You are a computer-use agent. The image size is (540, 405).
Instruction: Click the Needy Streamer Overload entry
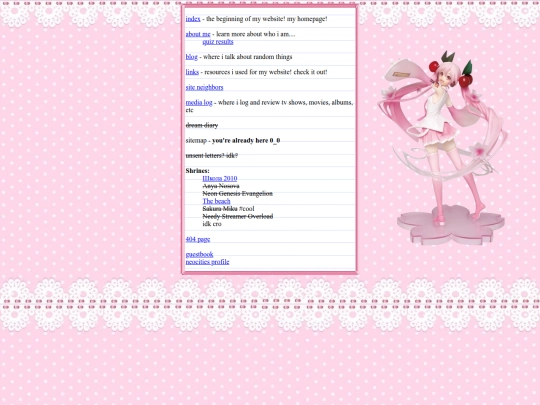pos(238,216)
